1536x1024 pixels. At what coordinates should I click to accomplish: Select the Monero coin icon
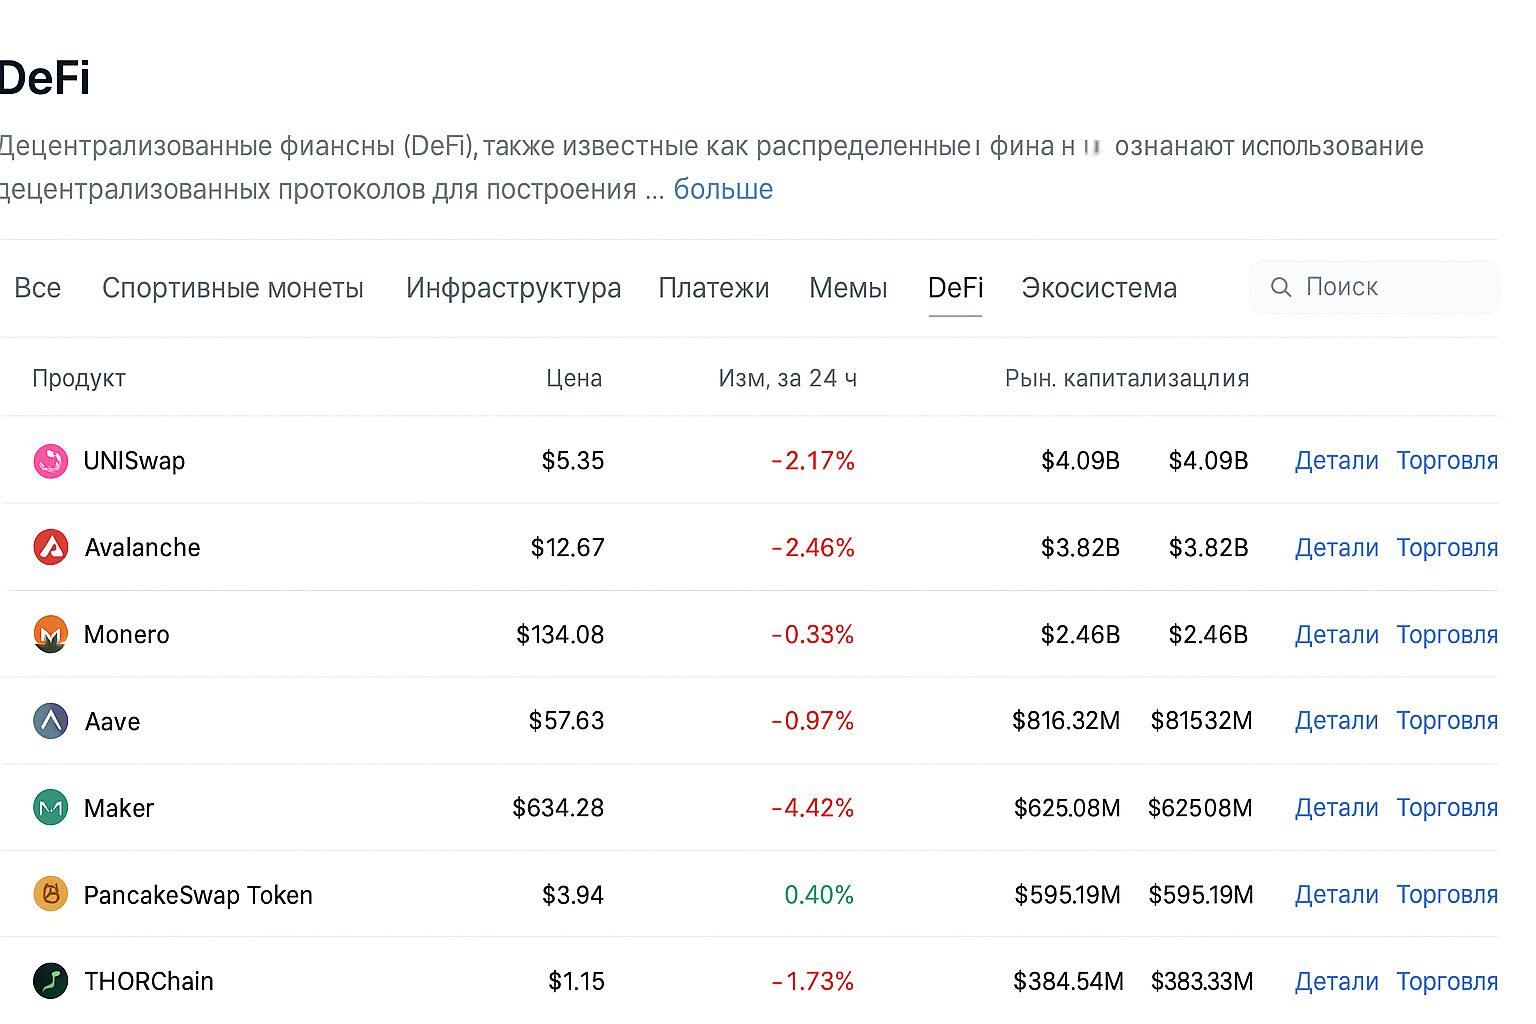click(50, 634)
